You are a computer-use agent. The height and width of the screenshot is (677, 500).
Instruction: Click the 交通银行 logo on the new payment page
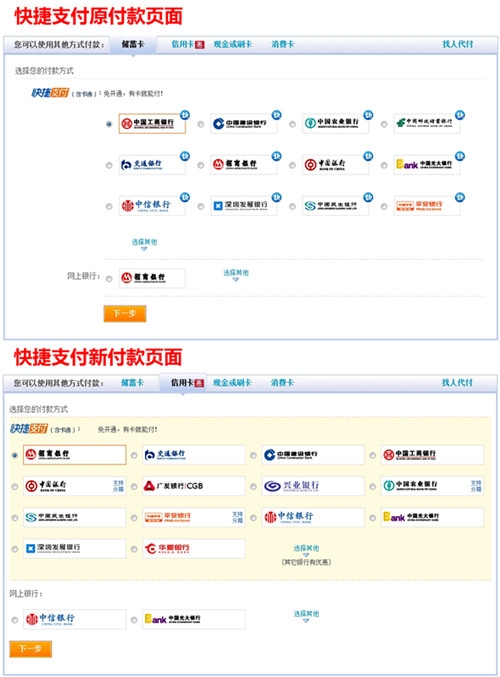tap(193, 455)
